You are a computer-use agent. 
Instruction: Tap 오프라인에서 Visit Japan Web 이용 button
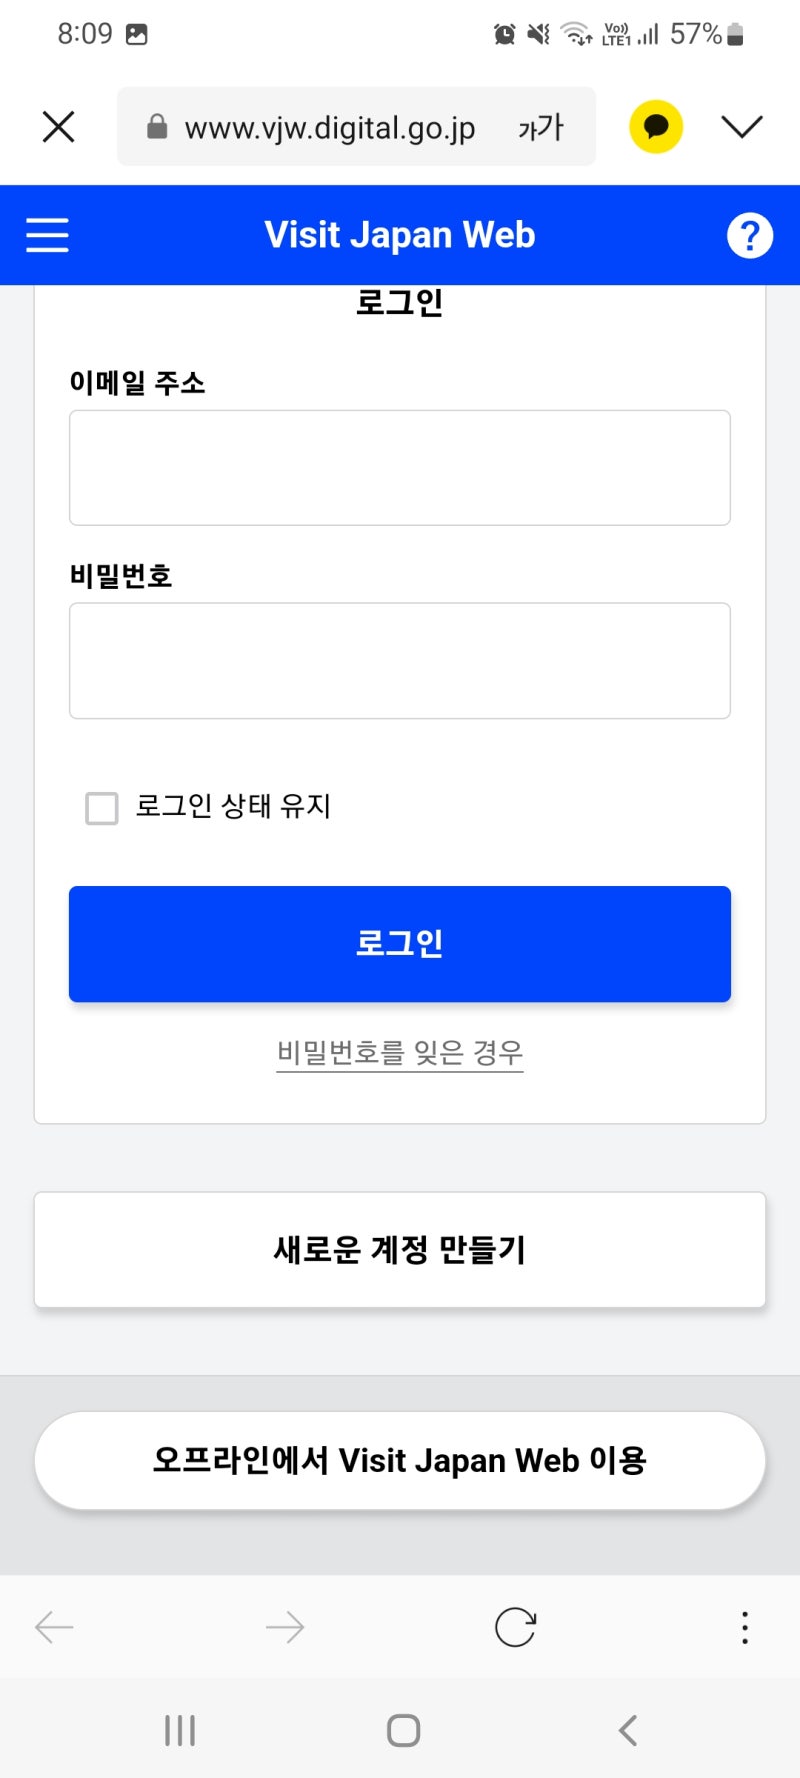[400, 1460]
